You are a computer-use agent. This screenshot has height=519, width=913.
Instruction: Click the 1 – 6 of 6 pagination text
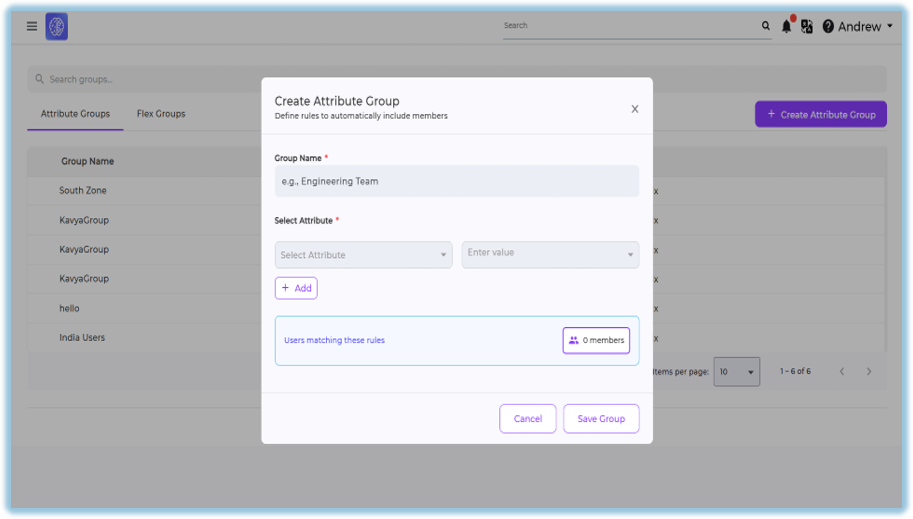(x=795, y=371)
